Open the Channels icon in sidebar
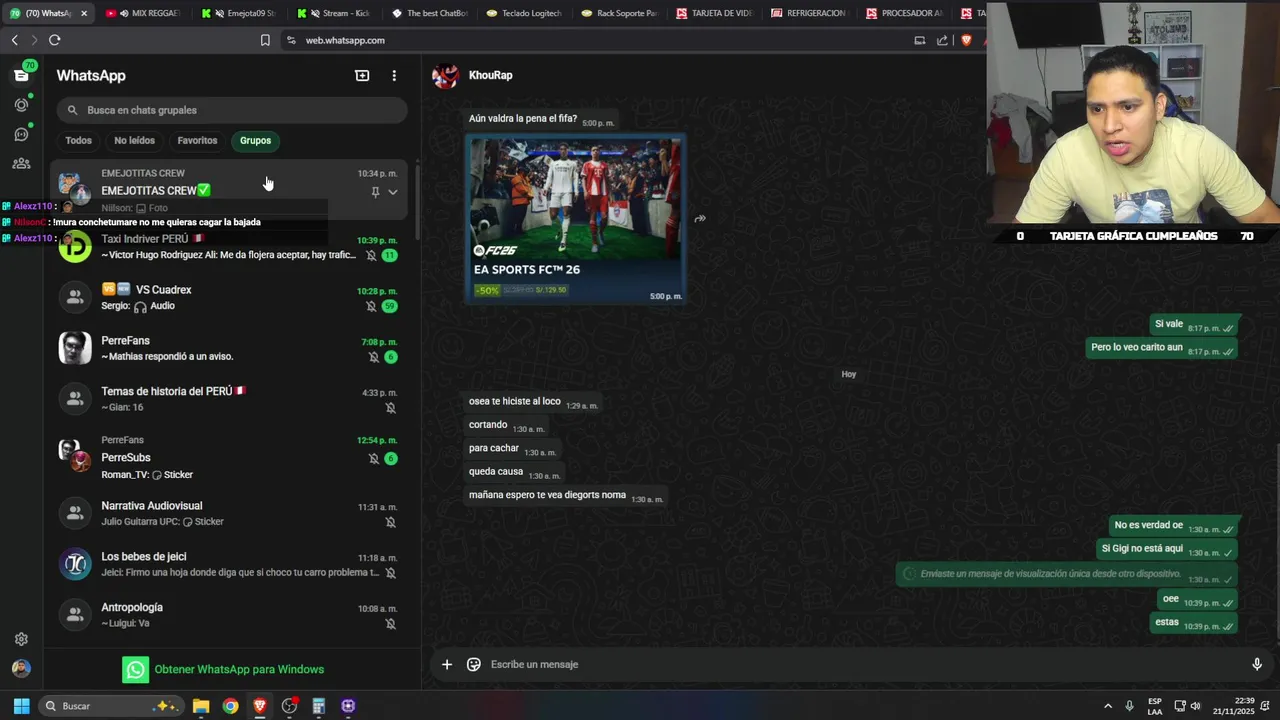The width and height of the screenshot is (1280, 720). 21,134
